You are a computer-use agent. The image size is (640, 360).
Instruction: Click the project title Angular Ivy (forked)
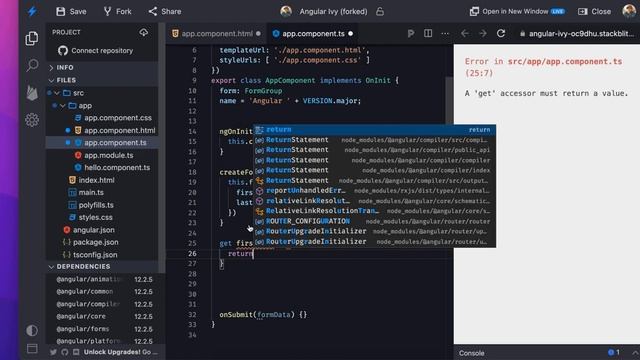pos(333,11)
